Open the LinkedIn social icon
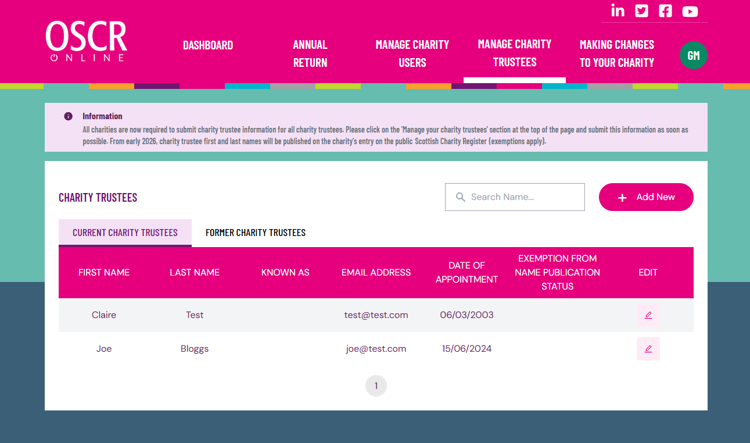The height and width of the screenshot is (443, 750). 618,11
